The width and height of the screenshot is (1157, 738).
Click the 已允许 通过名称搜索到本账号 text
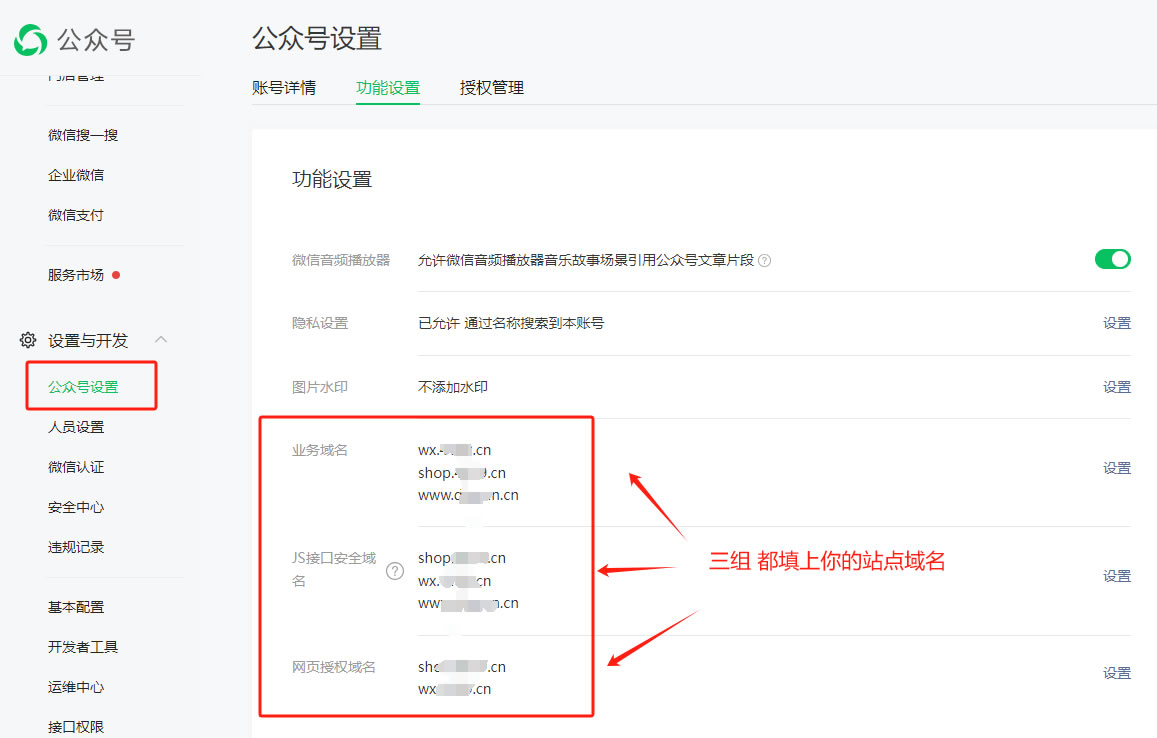click(511, 323)
